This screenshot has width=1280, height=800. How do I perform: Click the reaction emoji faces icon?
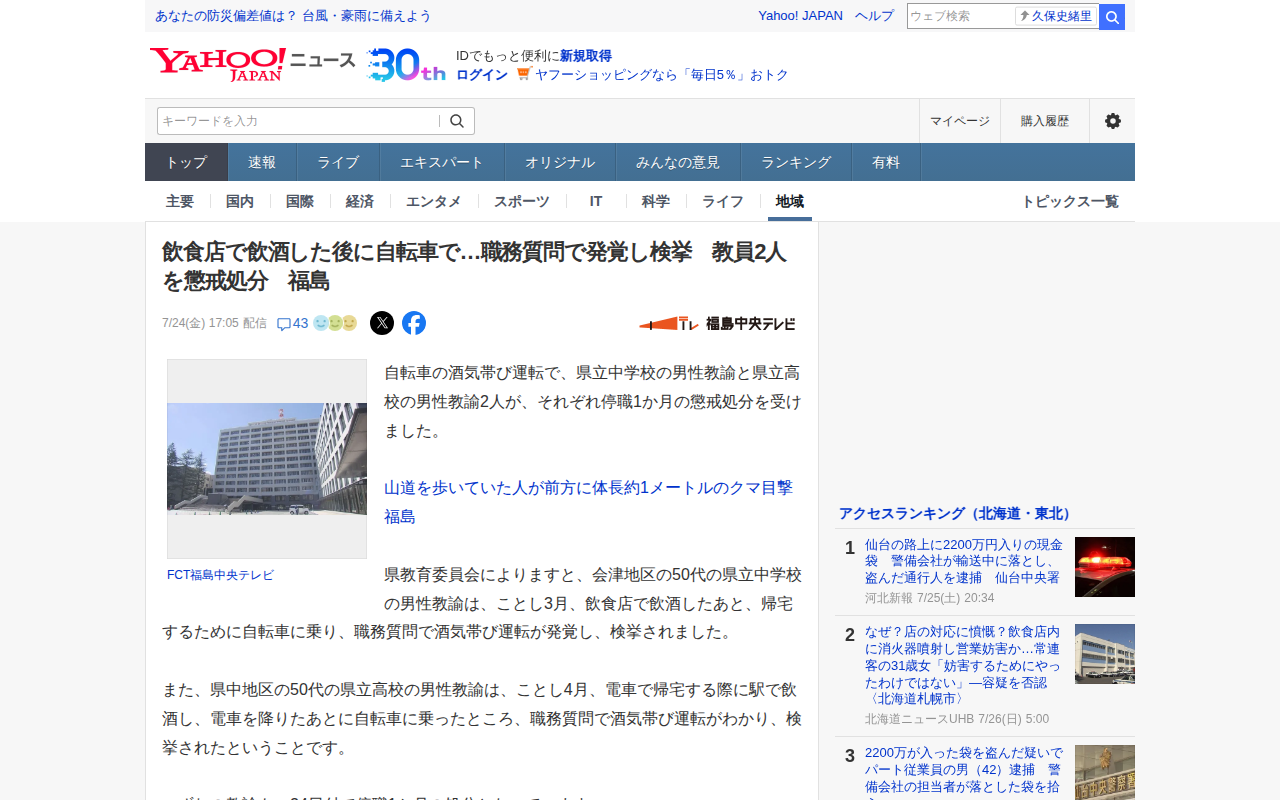pyautogui.click(x=335, y=323)
